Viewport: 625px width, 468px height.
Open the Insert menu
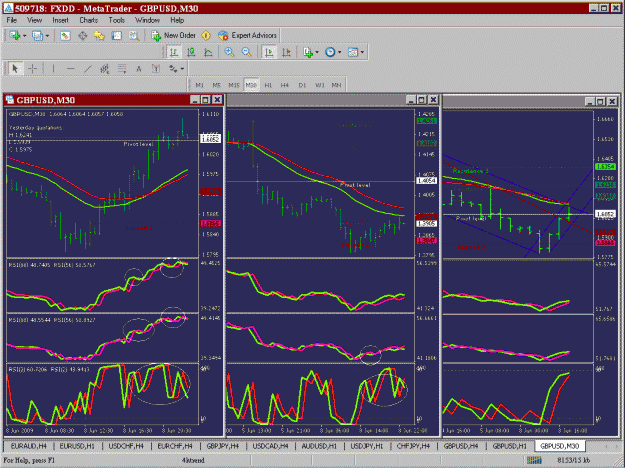tap(61, 20)
